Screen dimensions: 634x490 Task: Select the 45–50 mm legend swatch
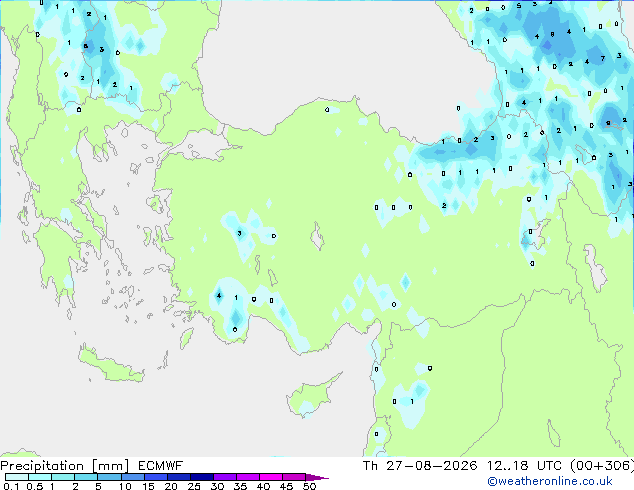click(x=294, y=477)
